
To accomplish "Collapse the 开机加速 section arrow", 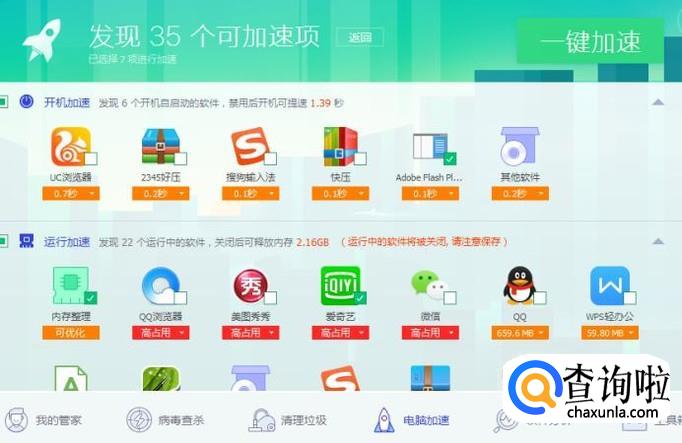I will pos(658,103).
